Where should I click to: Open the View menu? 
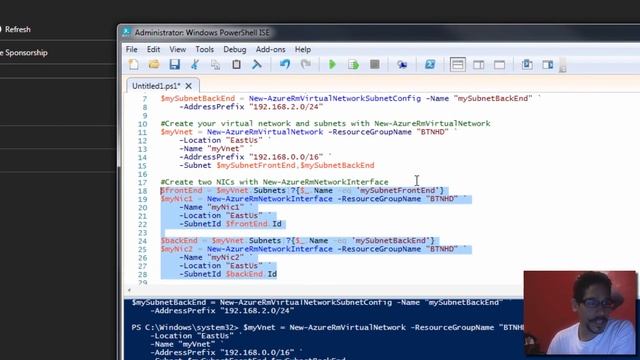tap(178, 49)
